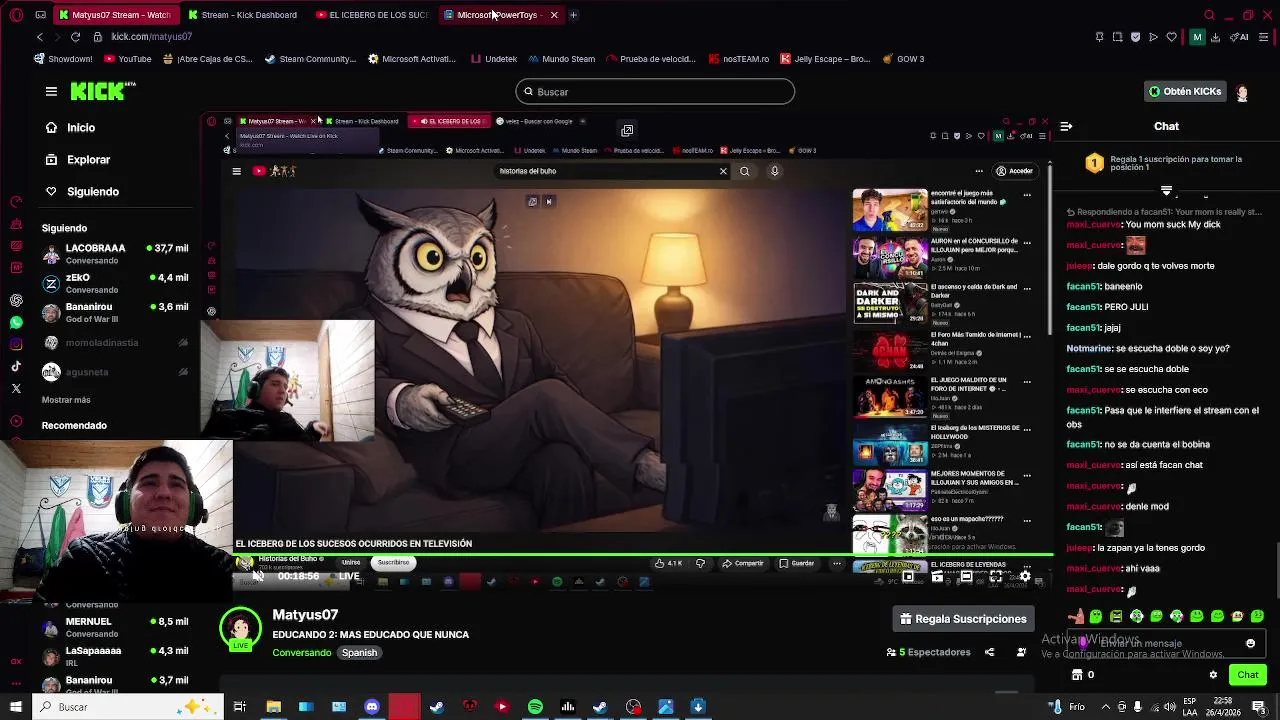Open the user profile avatar menu
This screenshot has height=720, width=1280.
(x=1242, y=92)
